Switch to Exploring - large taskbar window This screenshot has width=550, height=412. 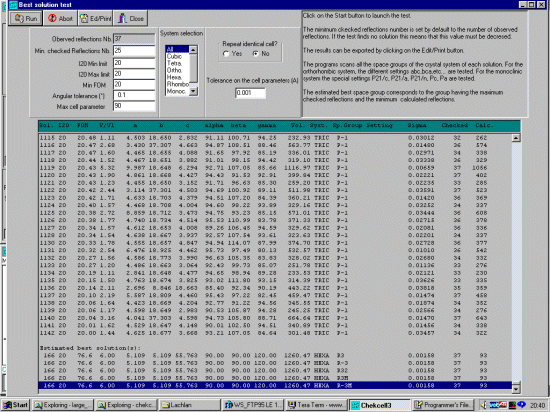pos(63,405)
